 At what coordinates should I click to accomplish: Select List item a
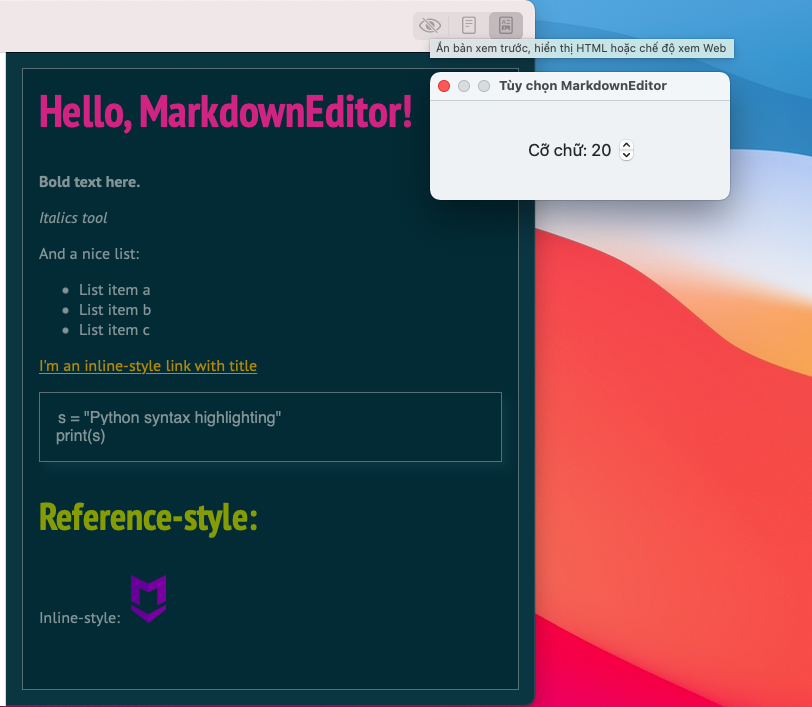coord(114,290)
